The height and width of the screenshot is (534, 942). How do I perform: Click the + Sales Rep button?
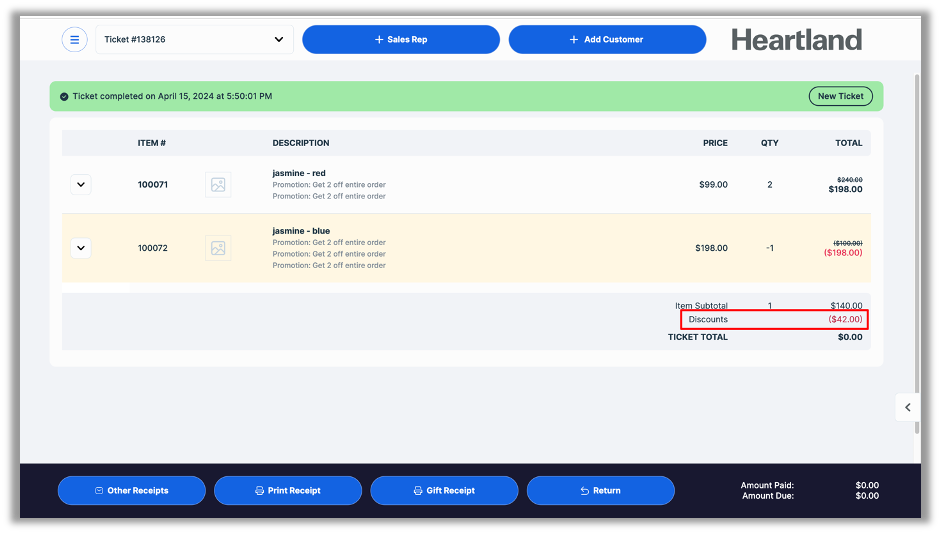pos(400,40)
